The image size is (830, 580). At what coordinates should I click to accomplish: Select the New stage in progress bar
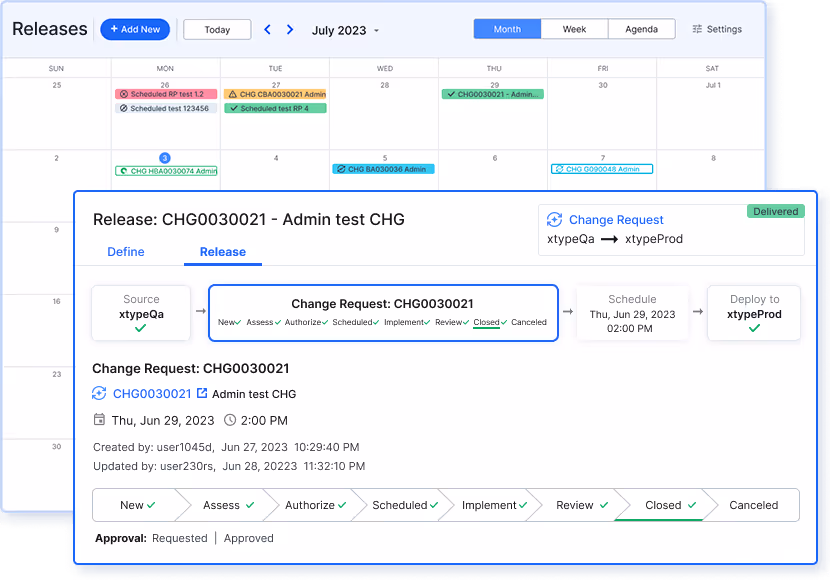(x=138, y=505)
